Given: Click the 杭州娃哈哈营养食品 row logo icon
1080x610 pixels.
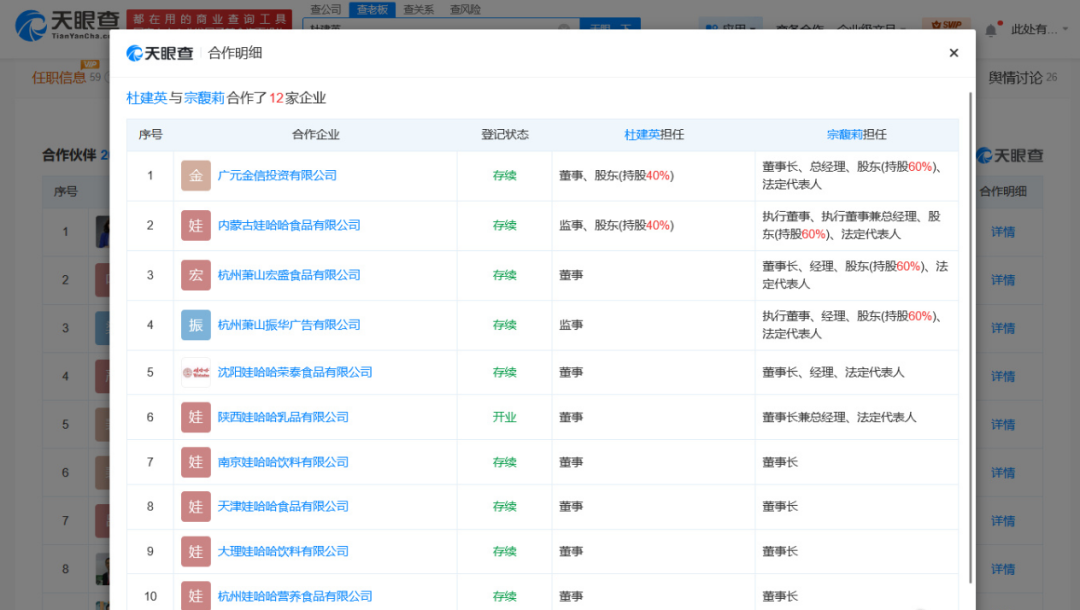Looking at the screenshot, I should coord(196,596).
